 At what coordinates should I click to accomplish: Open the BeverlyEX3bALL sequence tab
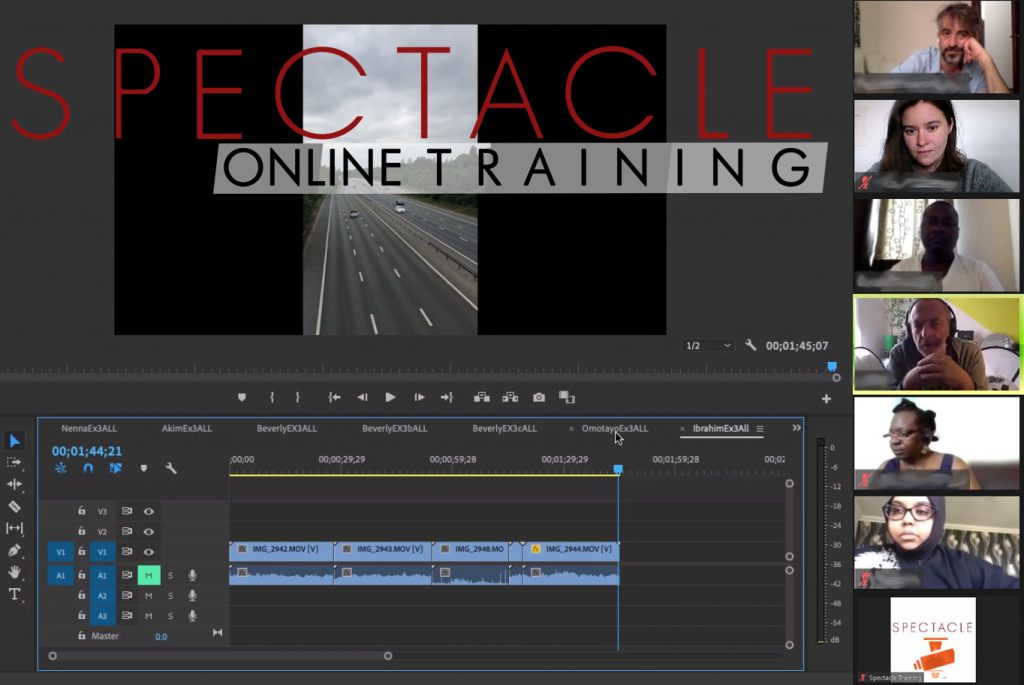(394, 428)
